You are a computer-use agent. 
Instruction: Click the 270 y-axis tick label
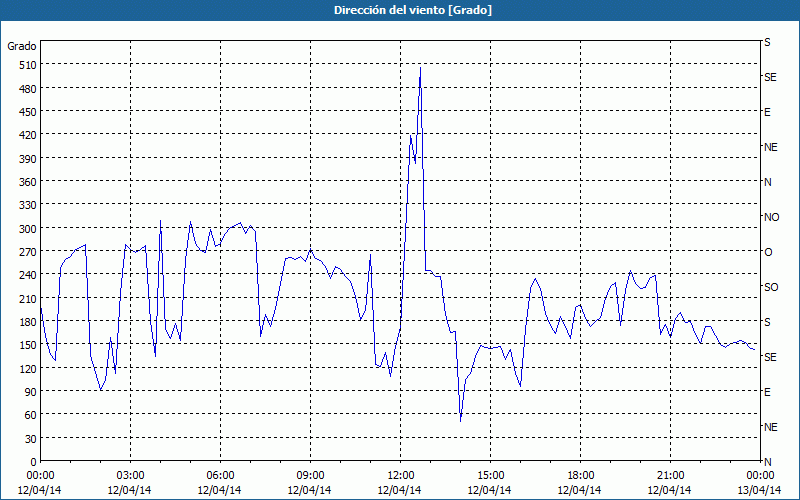pos(28,252)
